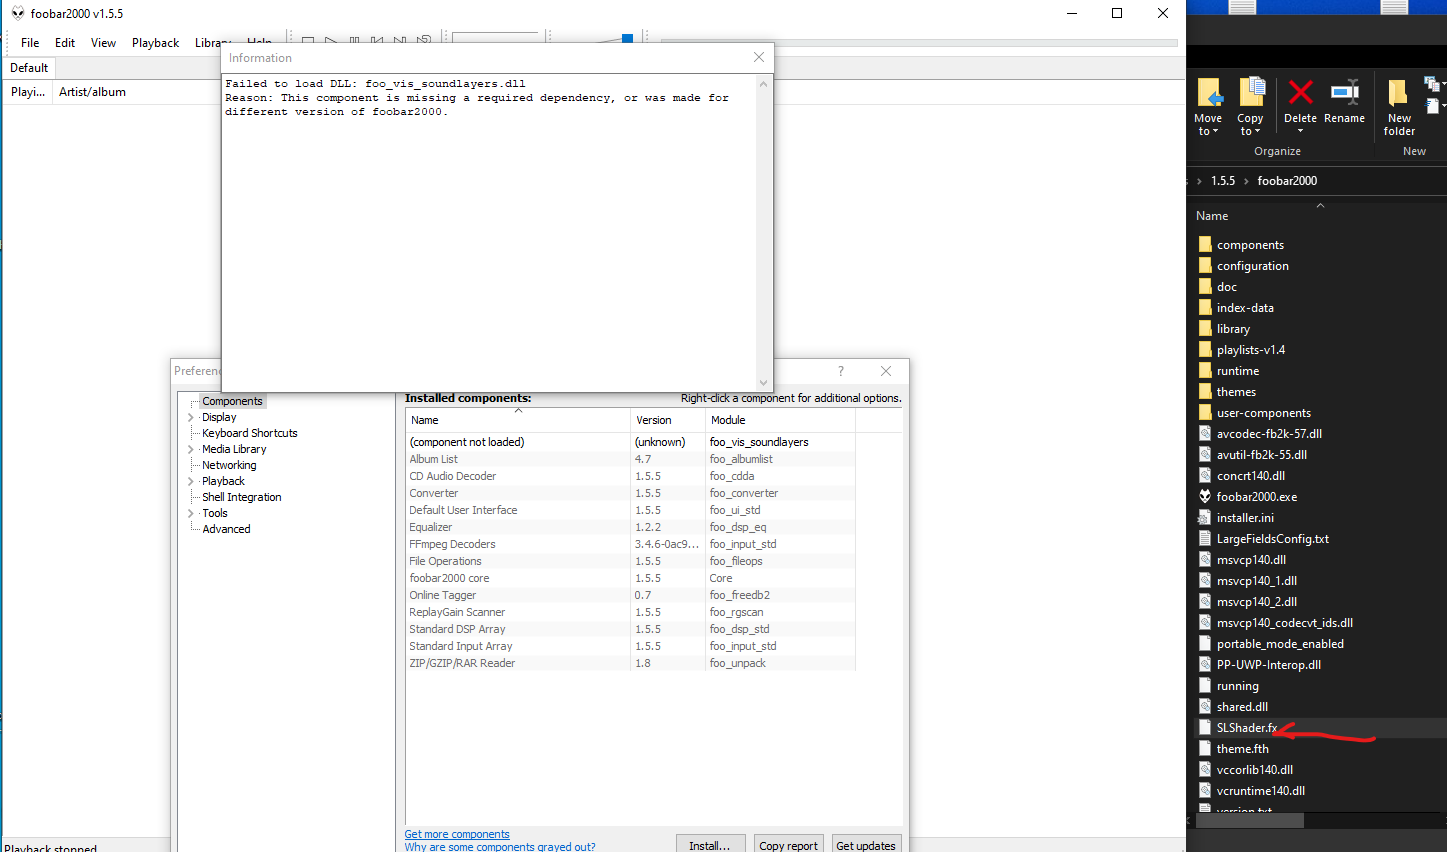Image resolution: width=1447 pixels, height=852 pixels.
Task: Click the volume slider handle
Action: click(x=627, y=39)
